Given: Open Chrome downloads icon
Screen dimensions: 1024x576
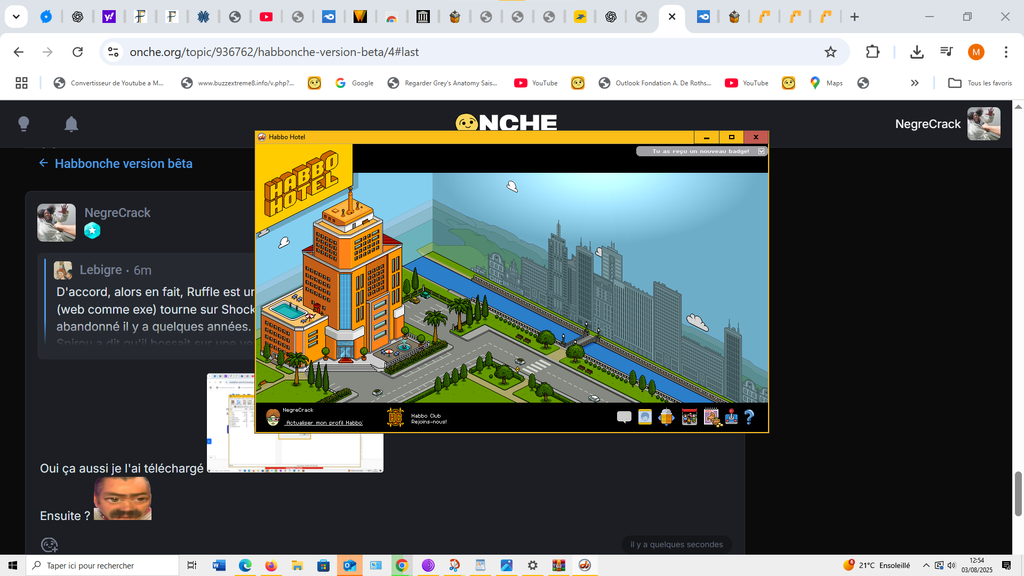Looking at the screenshot, I should pos(916,52).
